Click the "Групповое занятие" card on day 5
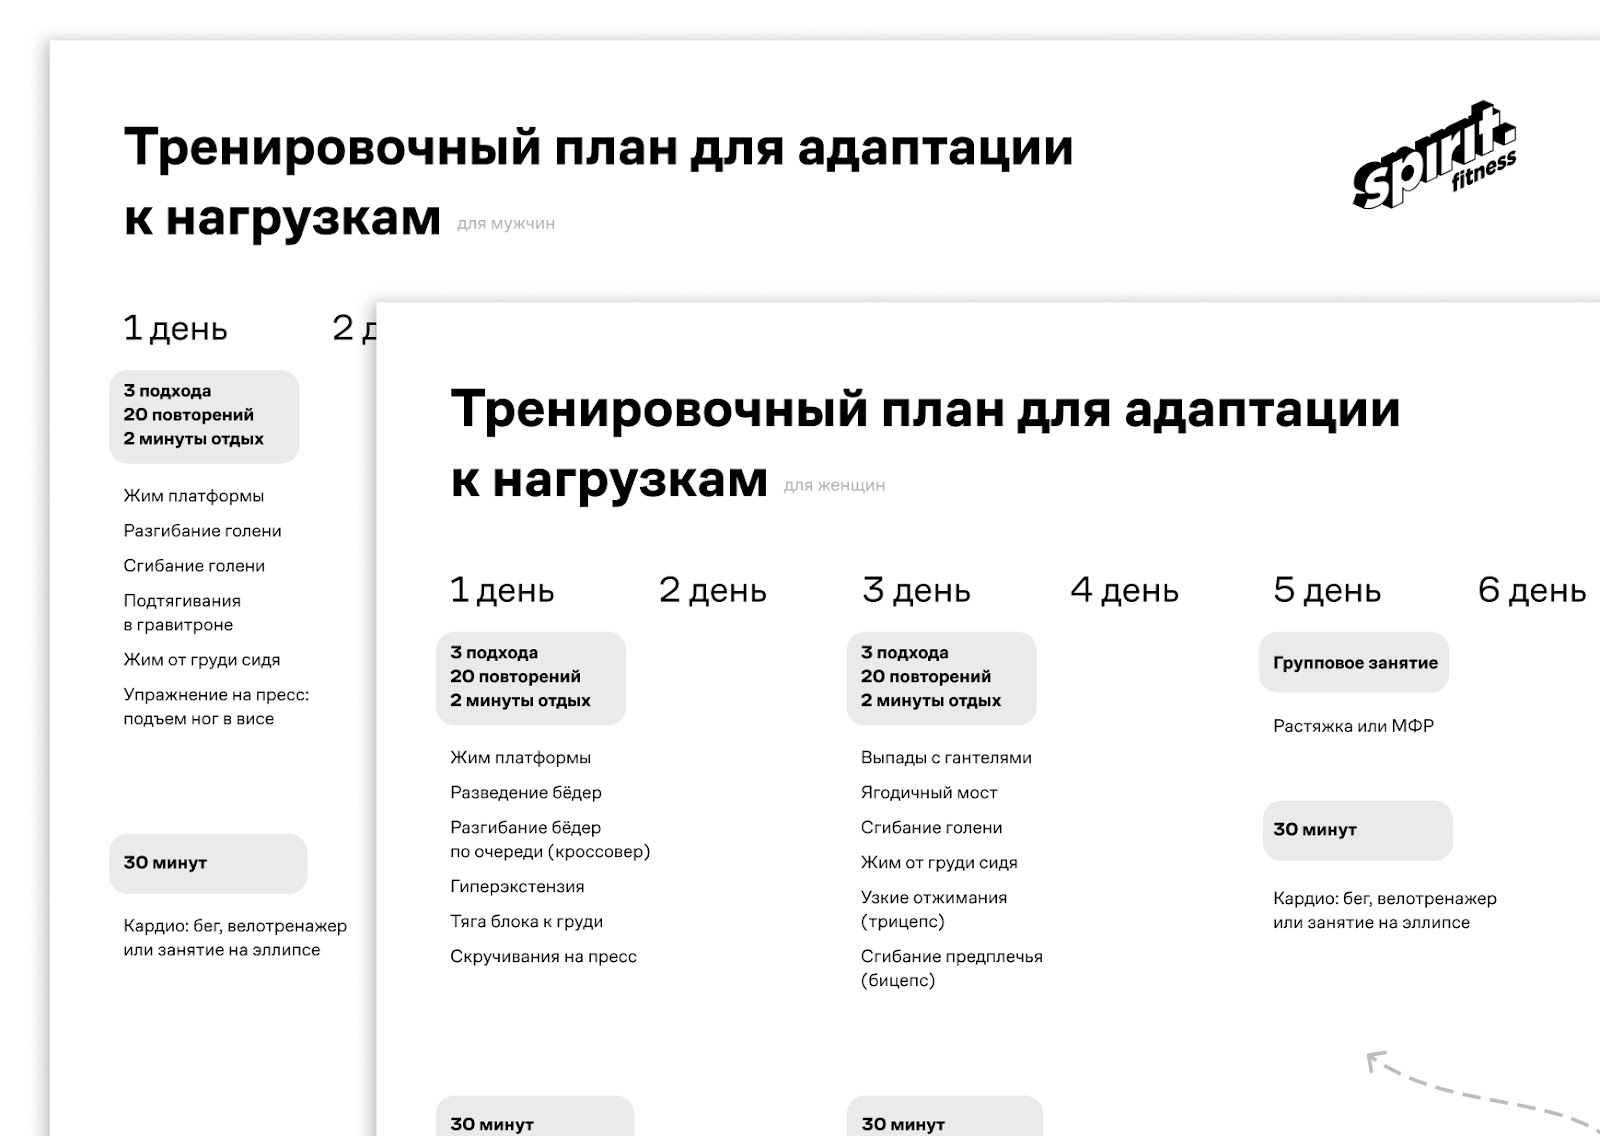 pyautogui.click(x=1357, y=662)
